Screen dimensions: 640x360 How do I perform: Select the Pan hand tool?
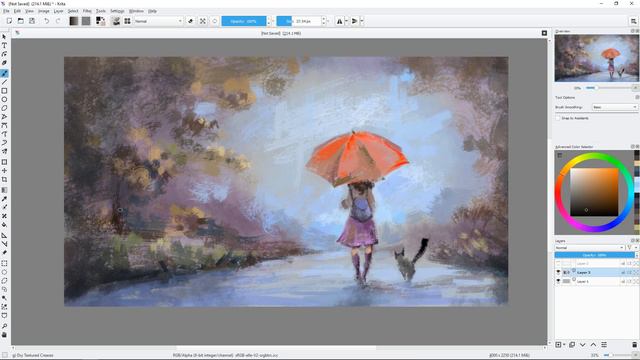4,335
